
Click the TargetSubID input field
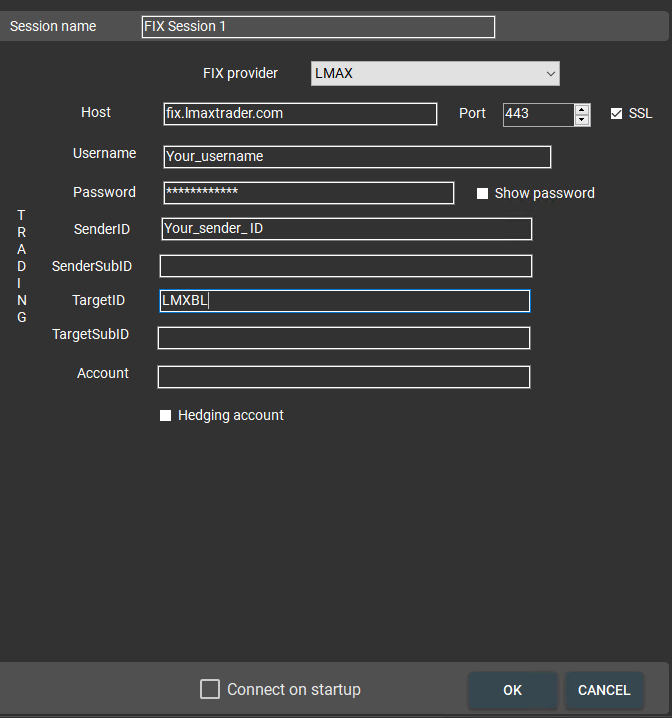click(x=344, y=338)
